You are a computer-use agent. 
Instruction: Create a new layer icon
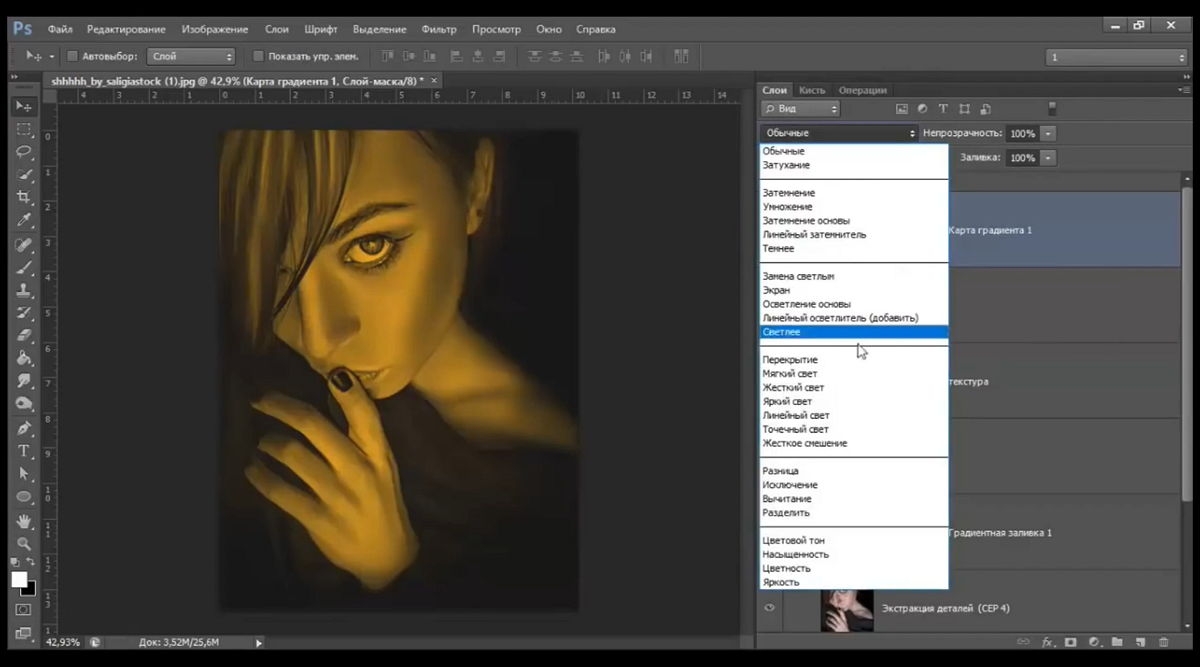[x=1139, y=642]
